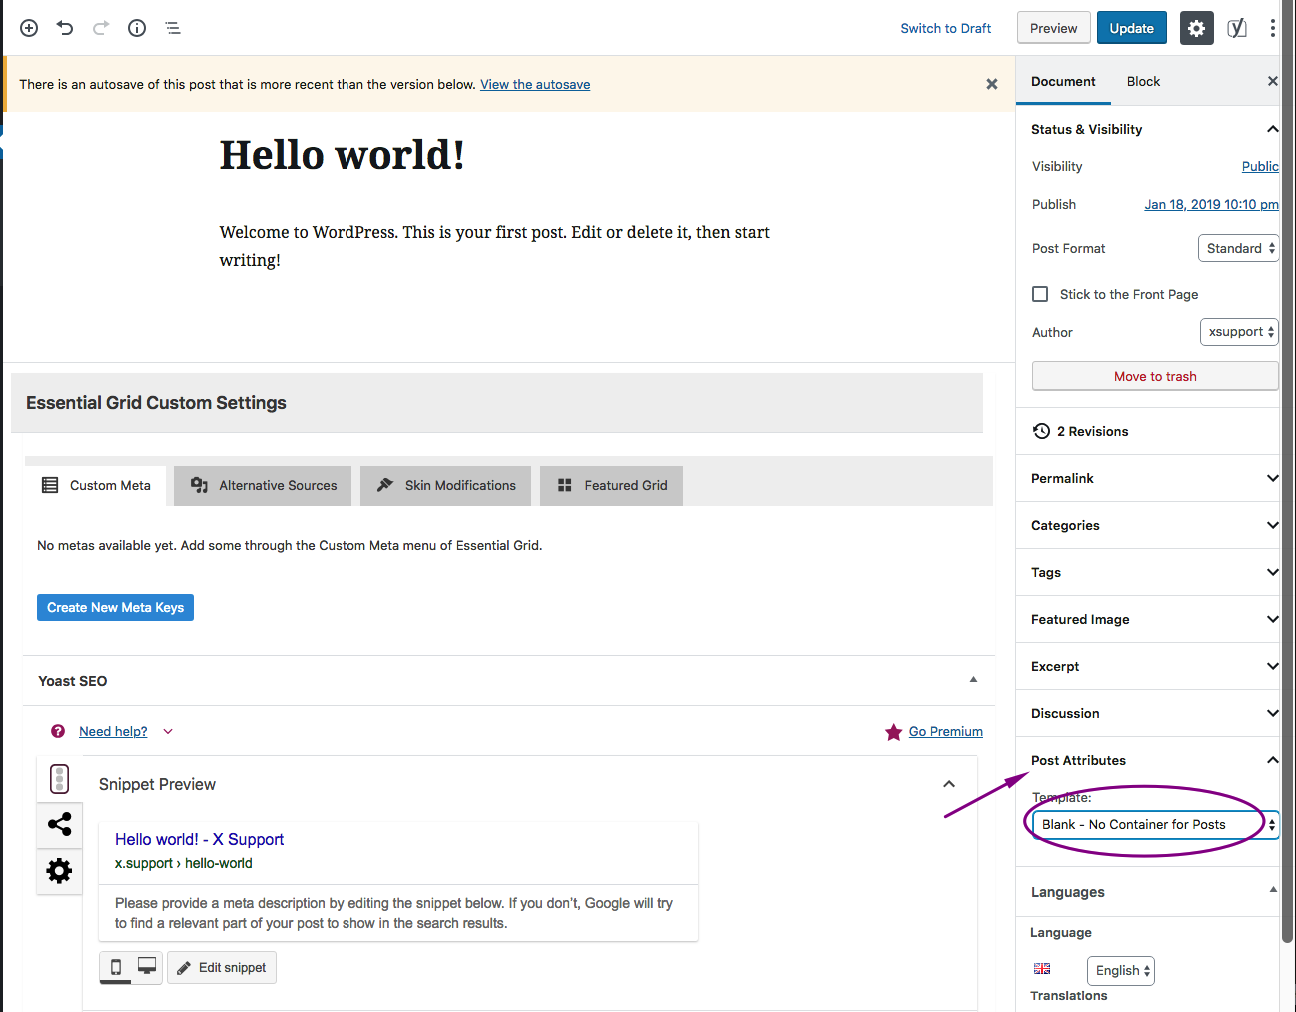Viewport: 1296px width, 1012px height.
Task: Click the Preview button
Action: [1054, 28]
